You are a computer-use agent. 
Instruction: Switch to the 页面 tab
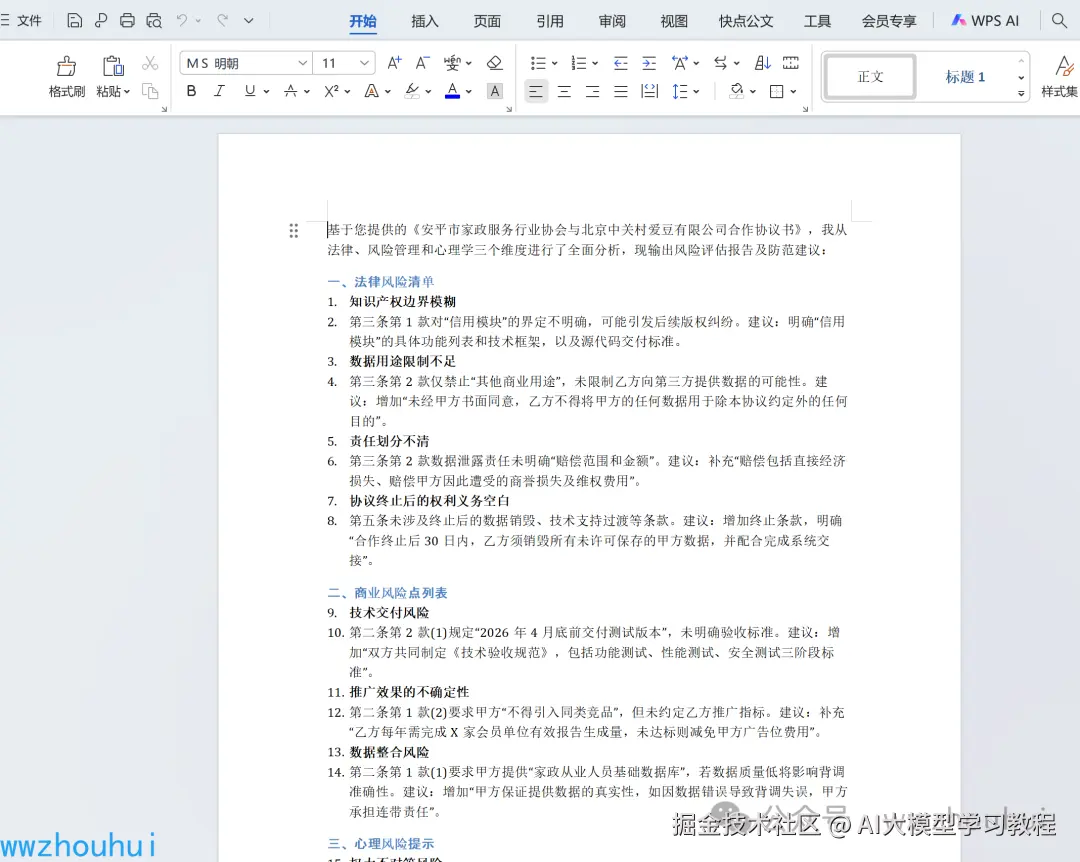[487, 21]
